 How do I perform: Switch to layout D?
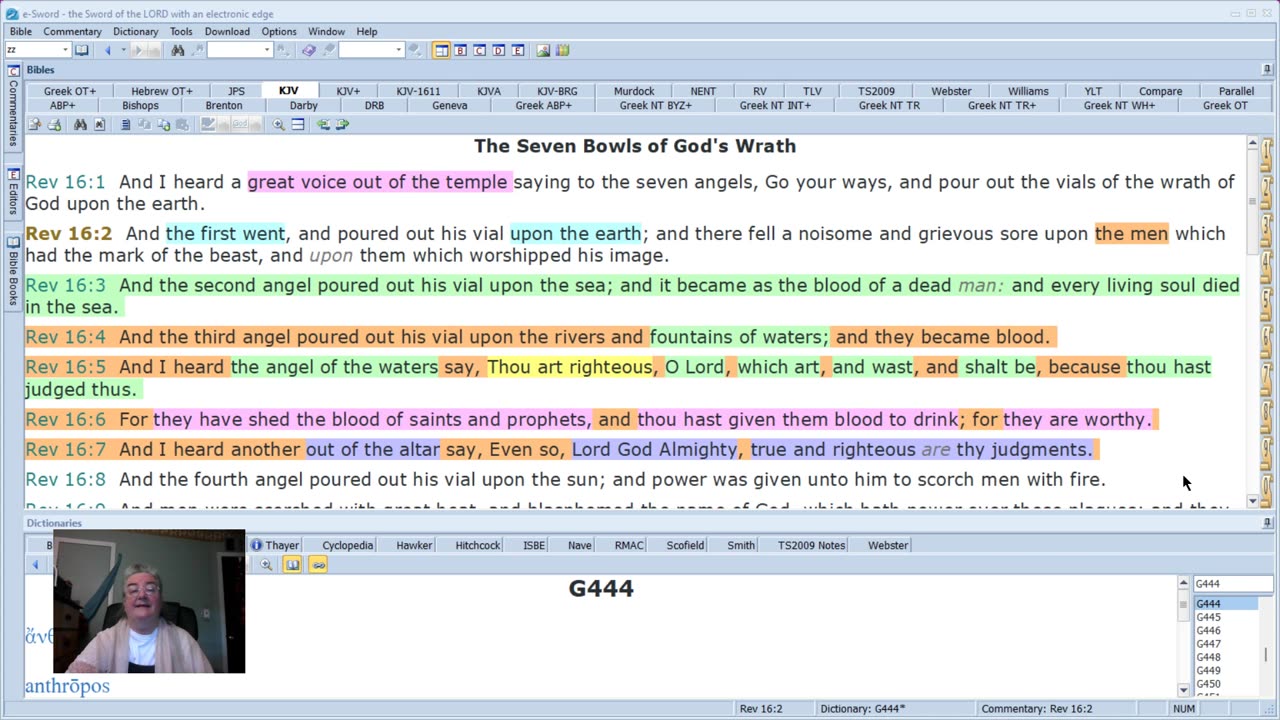click(x=499, y=50)
